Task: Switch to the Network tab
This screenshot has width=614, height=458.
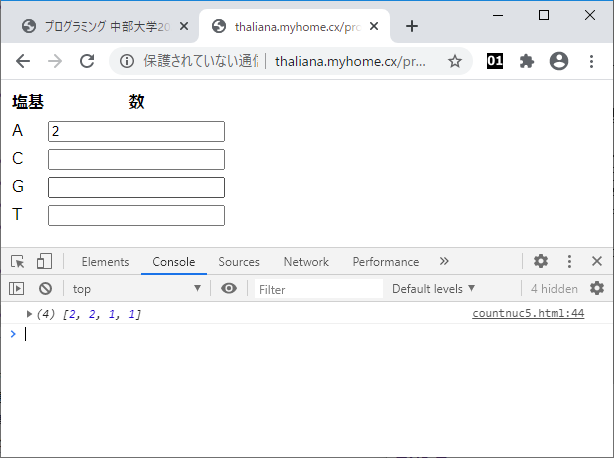Action: [x=306, y=262]
